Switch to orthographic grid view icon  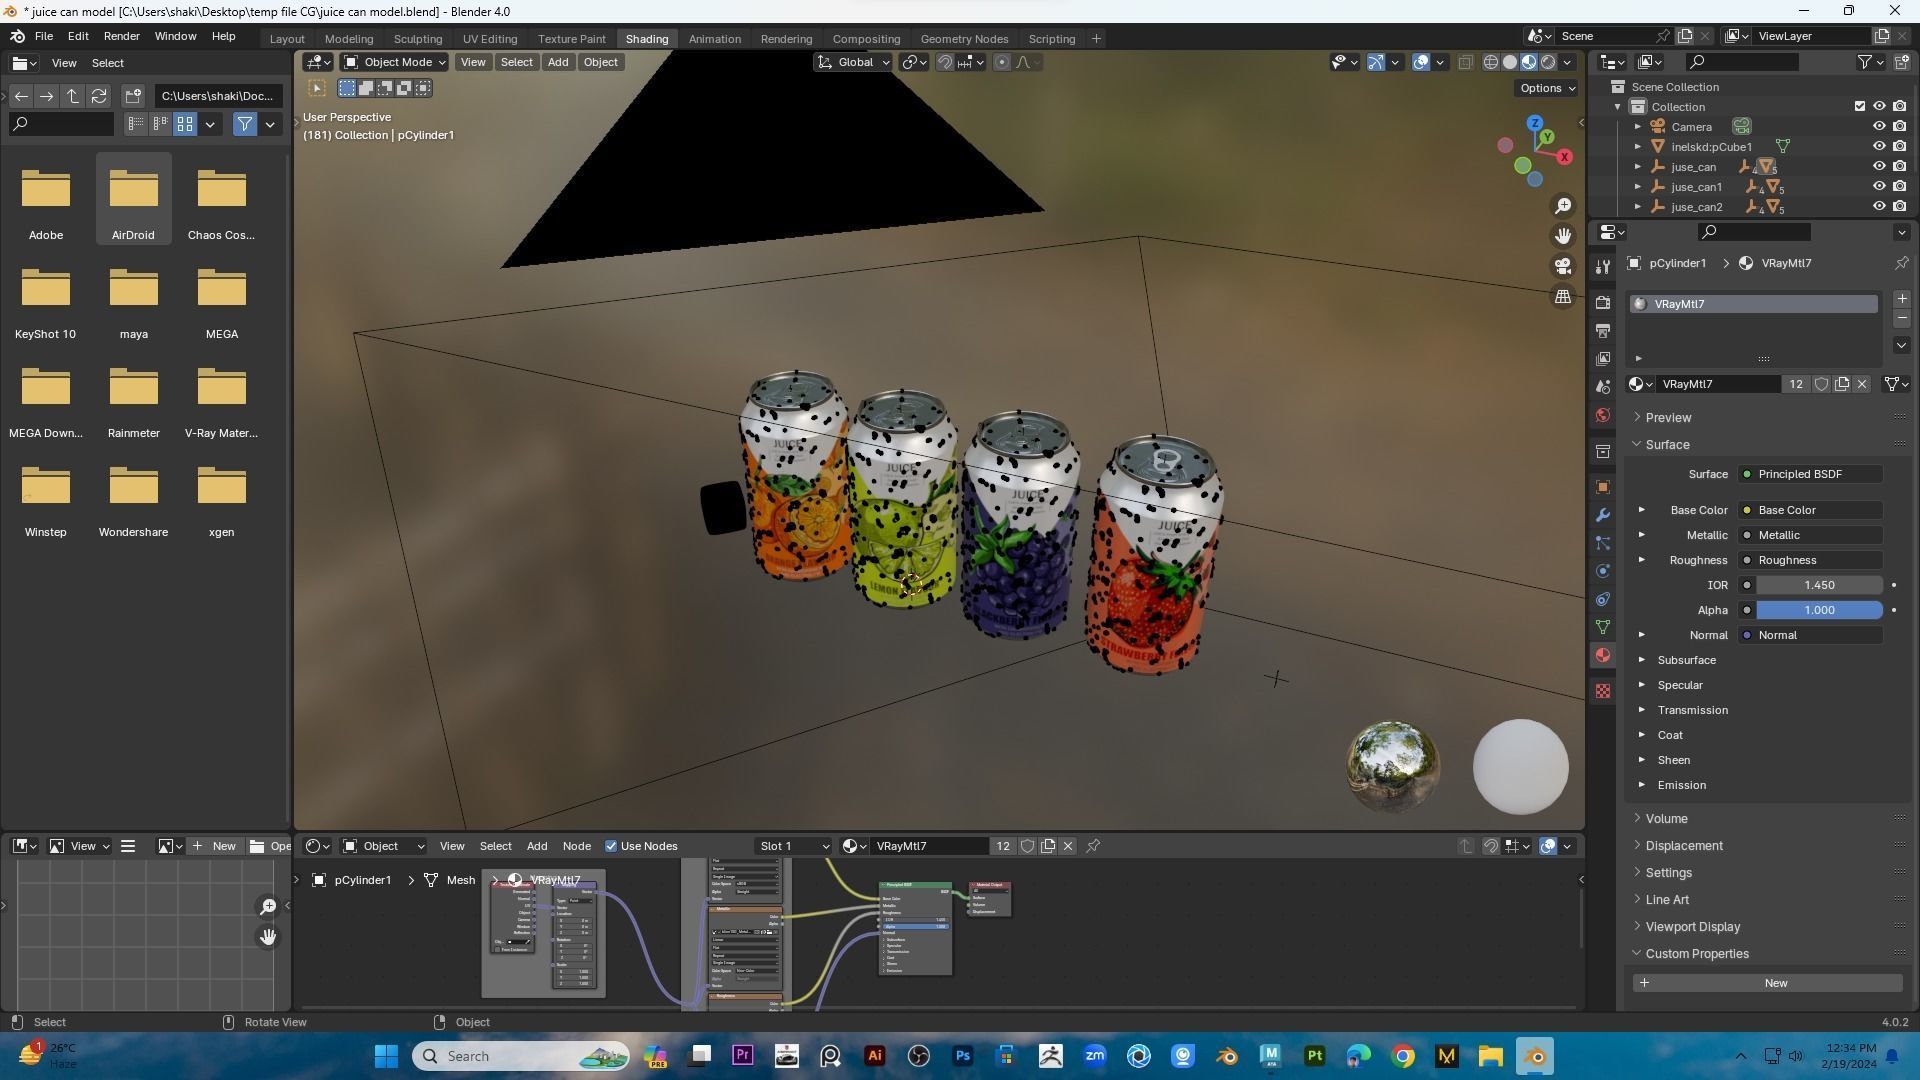[x=1562, y=297]
